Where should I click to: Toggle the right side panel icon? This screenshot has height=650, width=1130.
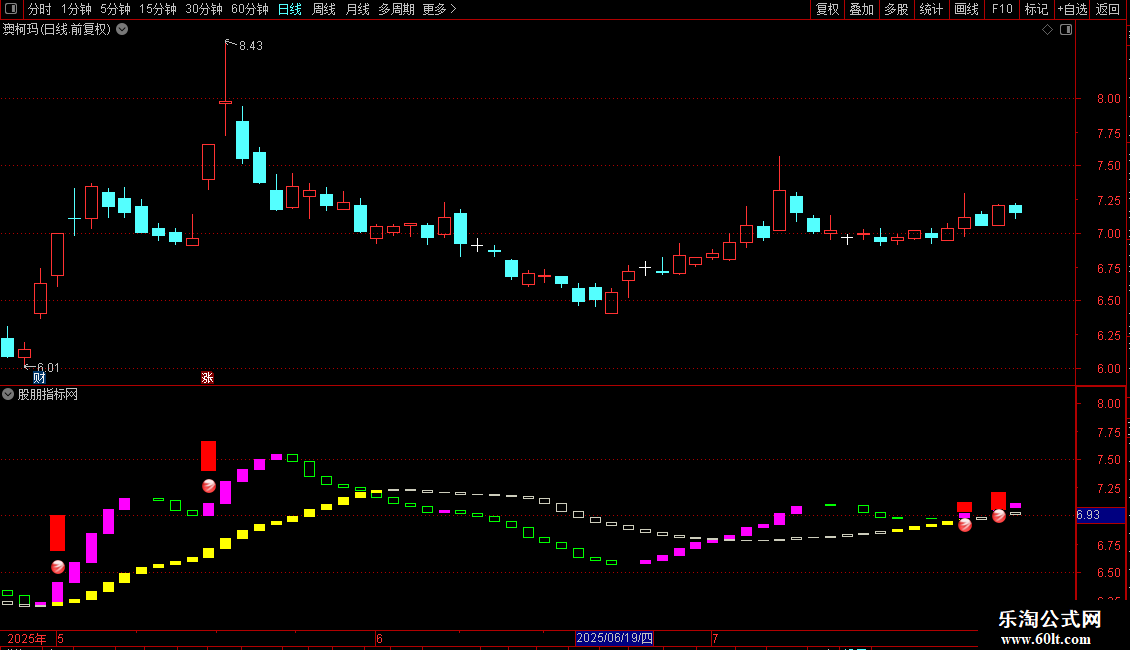[x=1066, y=30]
